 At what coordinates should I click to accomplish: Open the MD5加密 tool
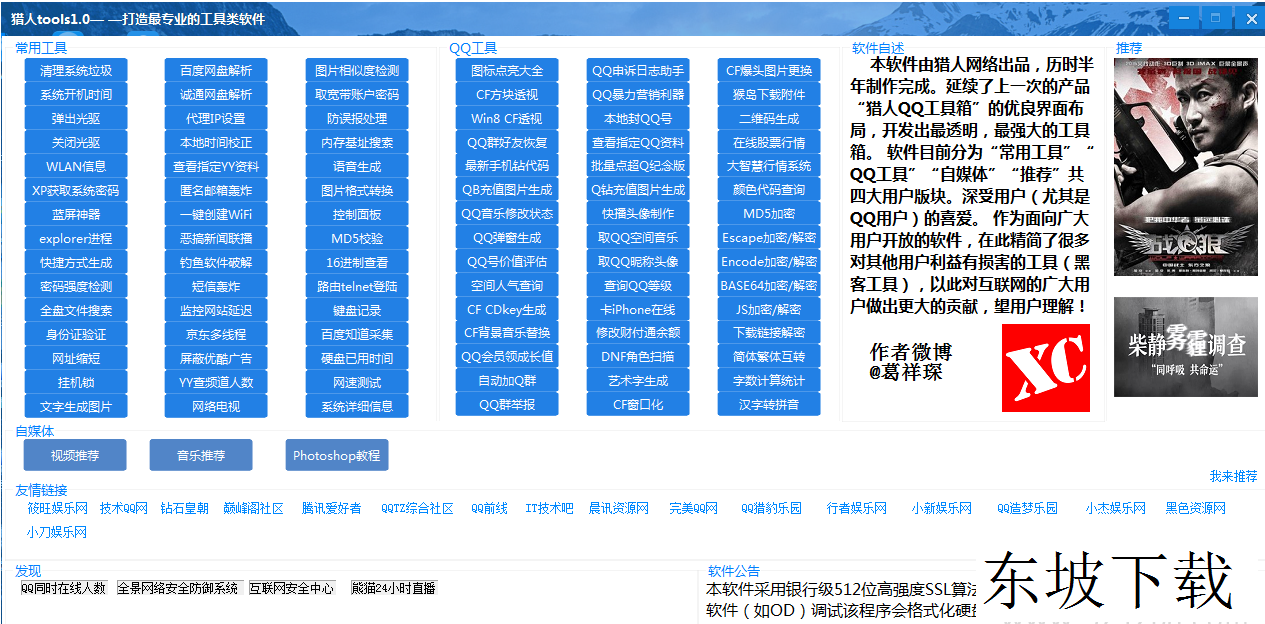pos(769,214)
